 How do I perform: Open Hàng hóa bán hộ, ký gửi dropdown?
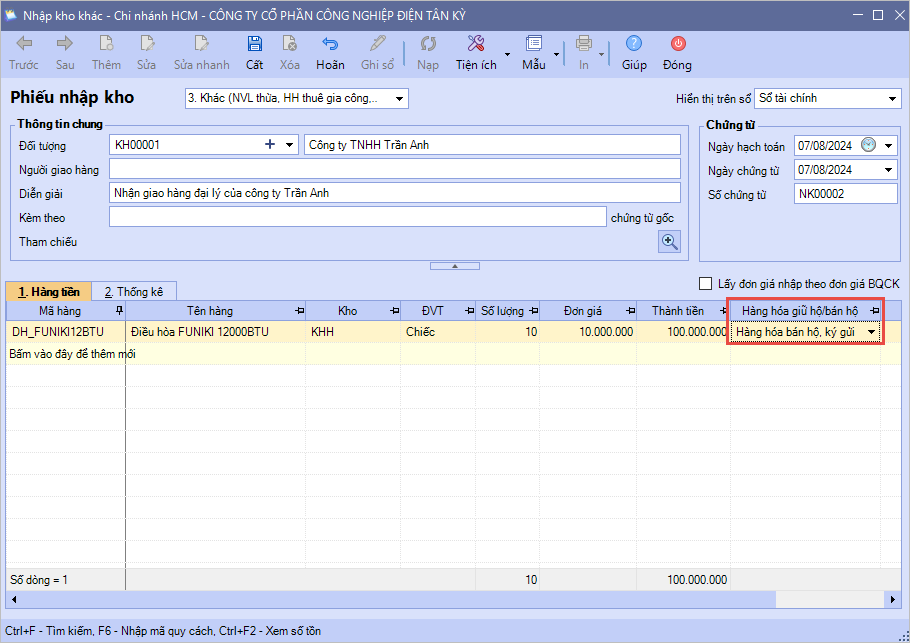pos(871,332)
